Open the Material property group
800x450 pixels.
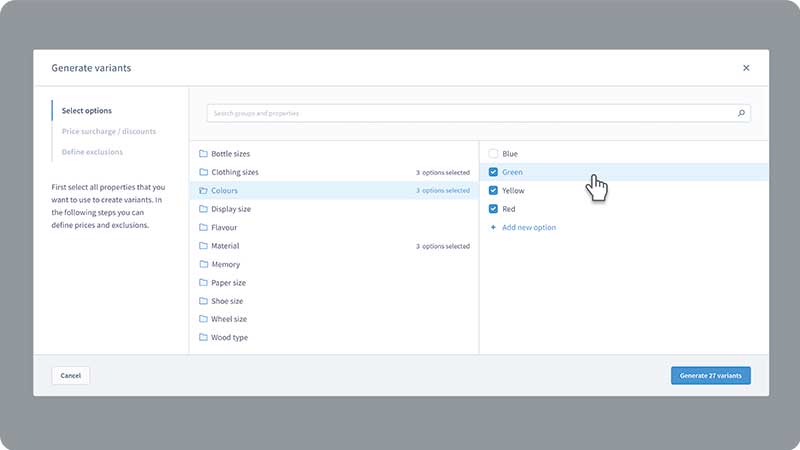(x=225, y=246)
